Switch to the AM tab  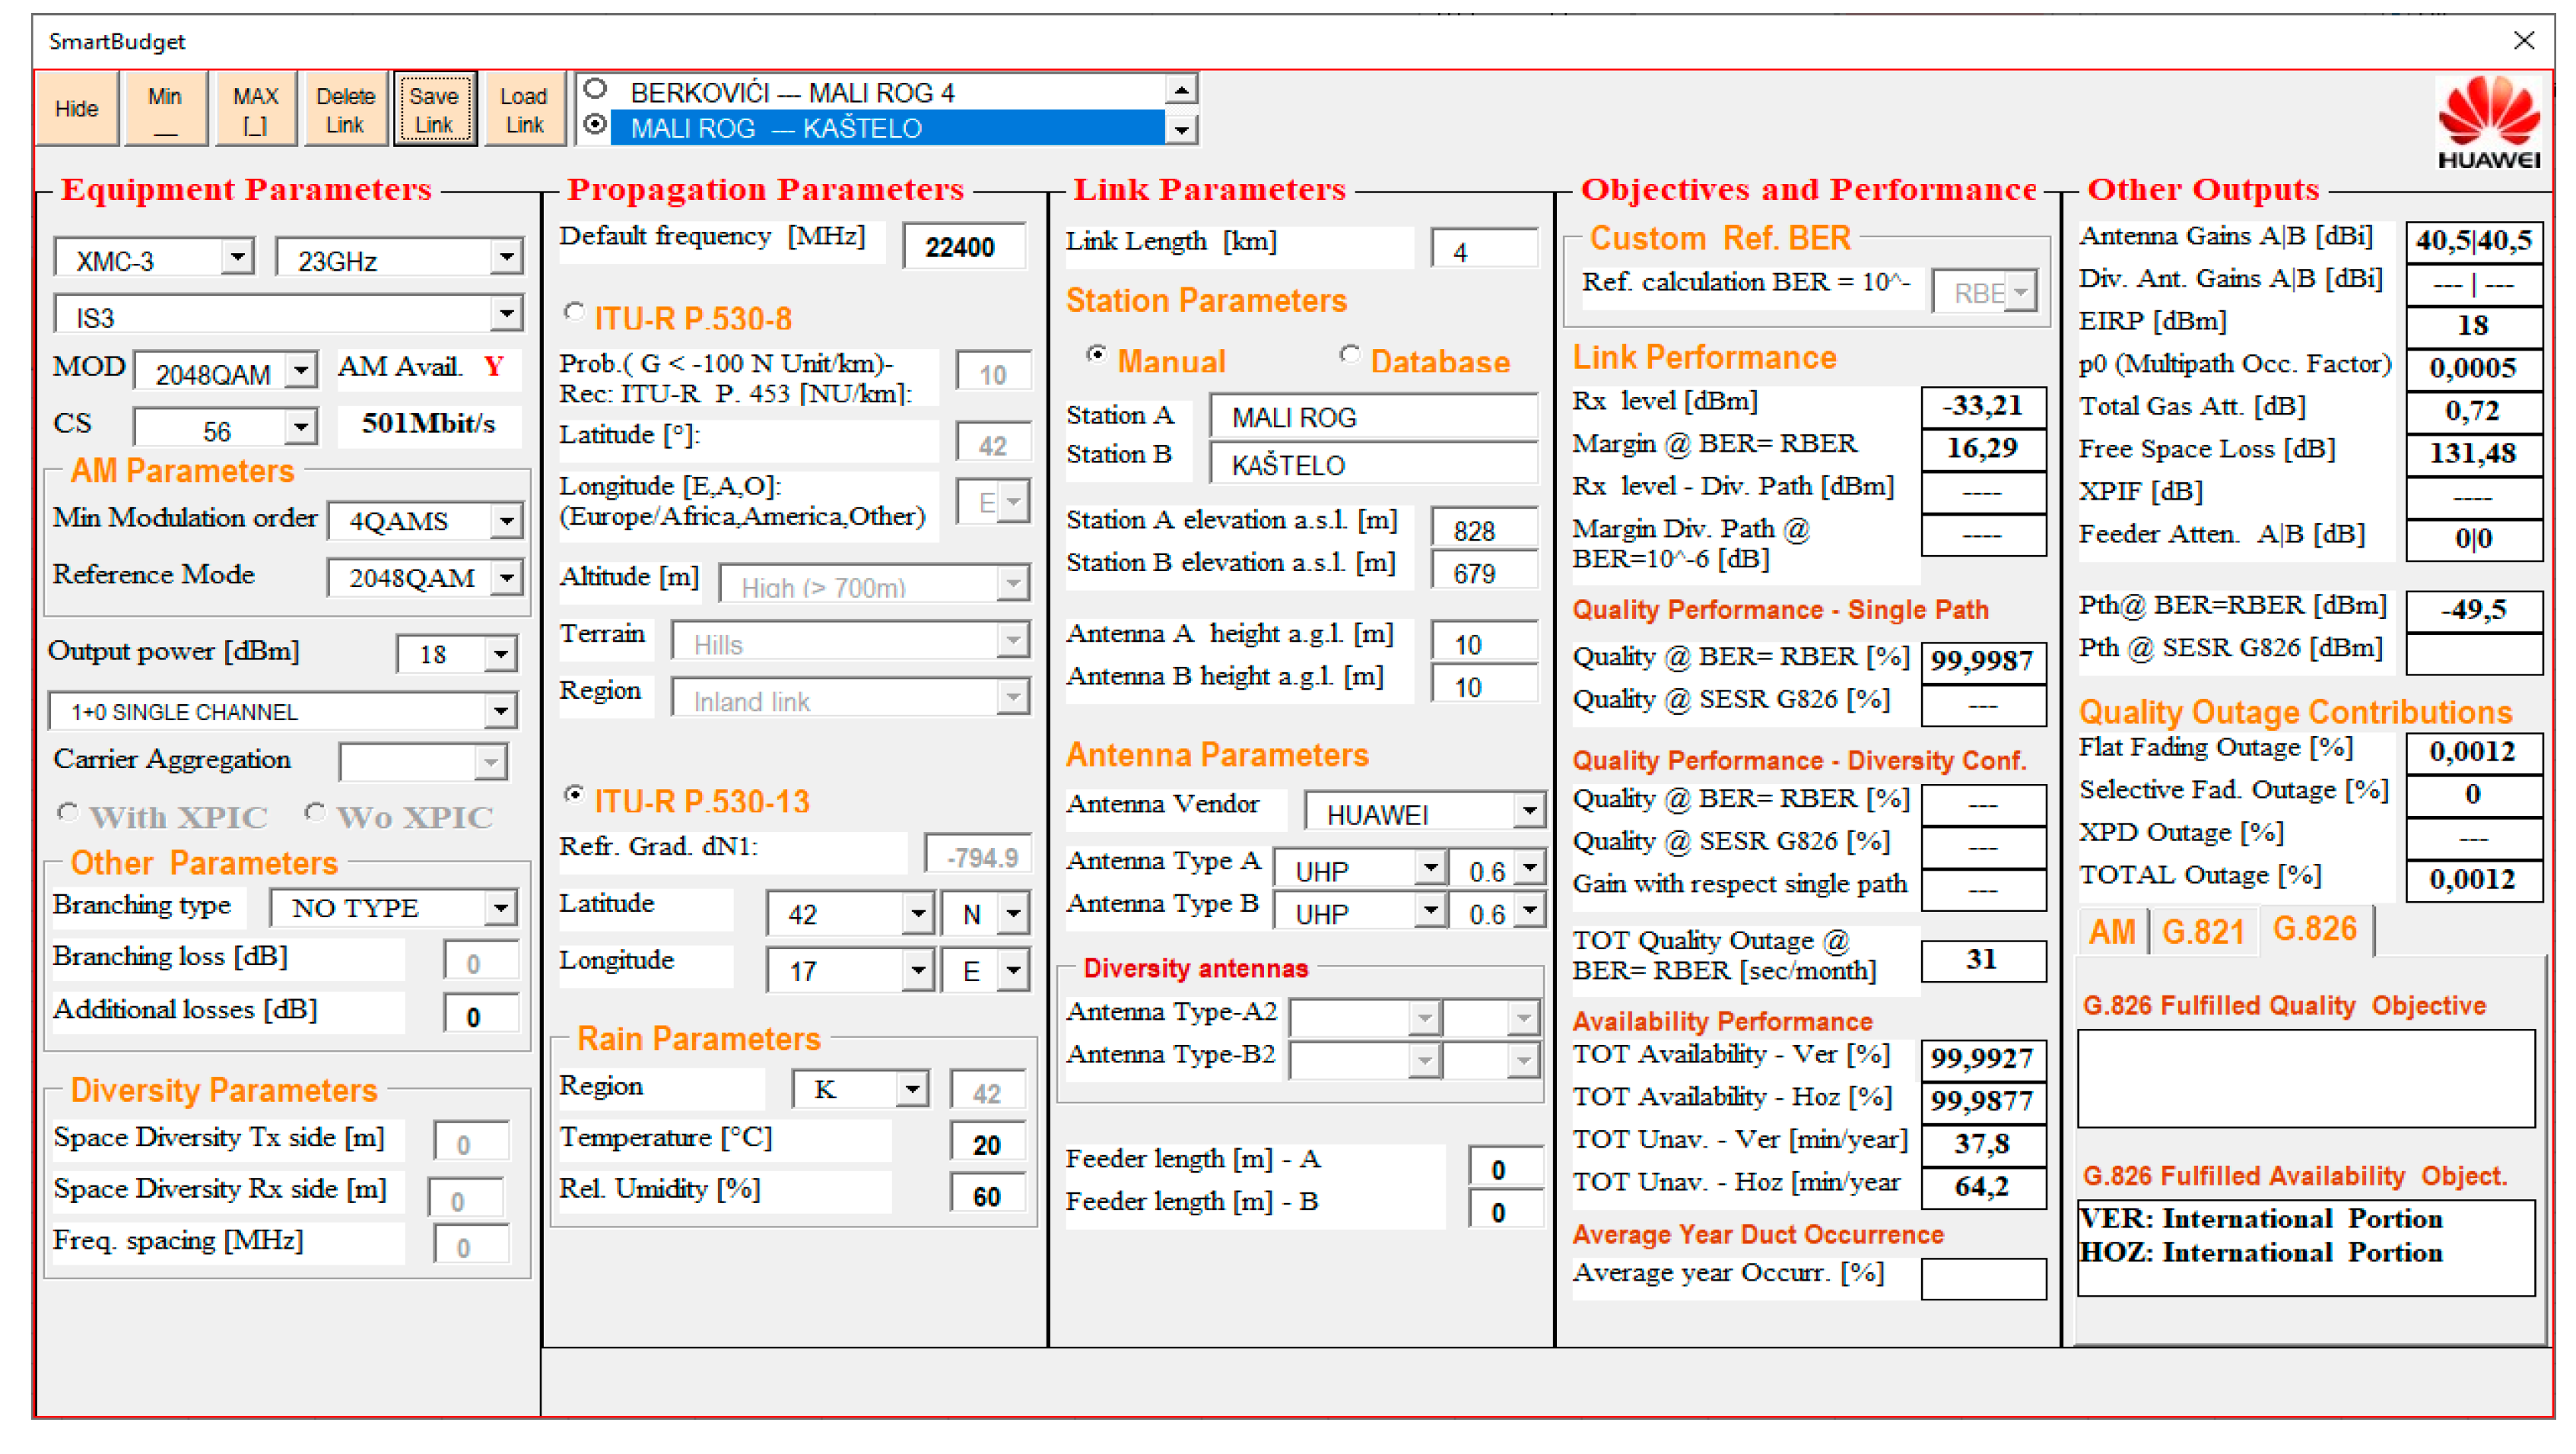pyautogui.click(x=2112, y=933)
